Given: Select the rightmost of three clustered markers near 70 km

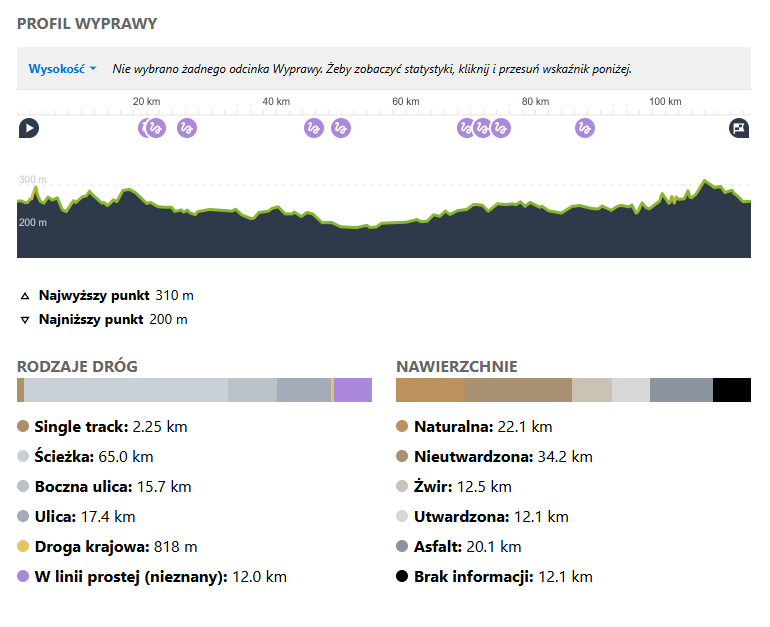Looking at the screenshot, I should click(502, 127).
